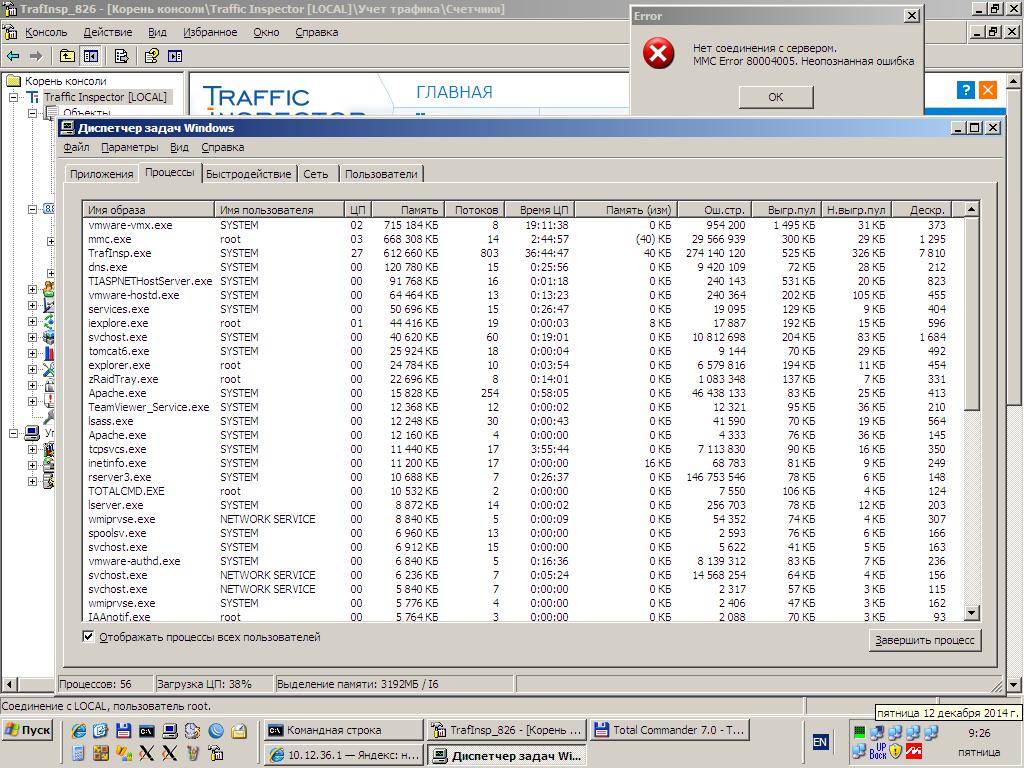Switch to the Пользователи tab
Image resolution: width=1024 pixels, height=768 pixels.
(x=381, y=174)
